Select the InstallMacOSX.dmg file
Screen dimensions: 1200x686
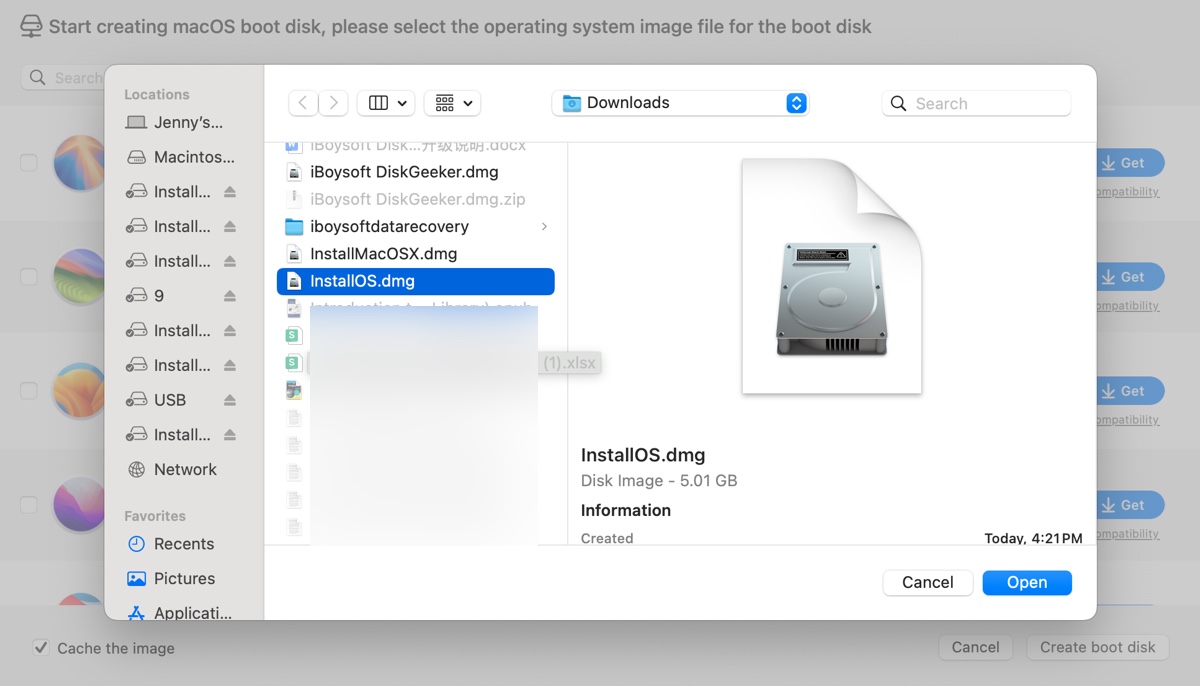click(383, 254)
